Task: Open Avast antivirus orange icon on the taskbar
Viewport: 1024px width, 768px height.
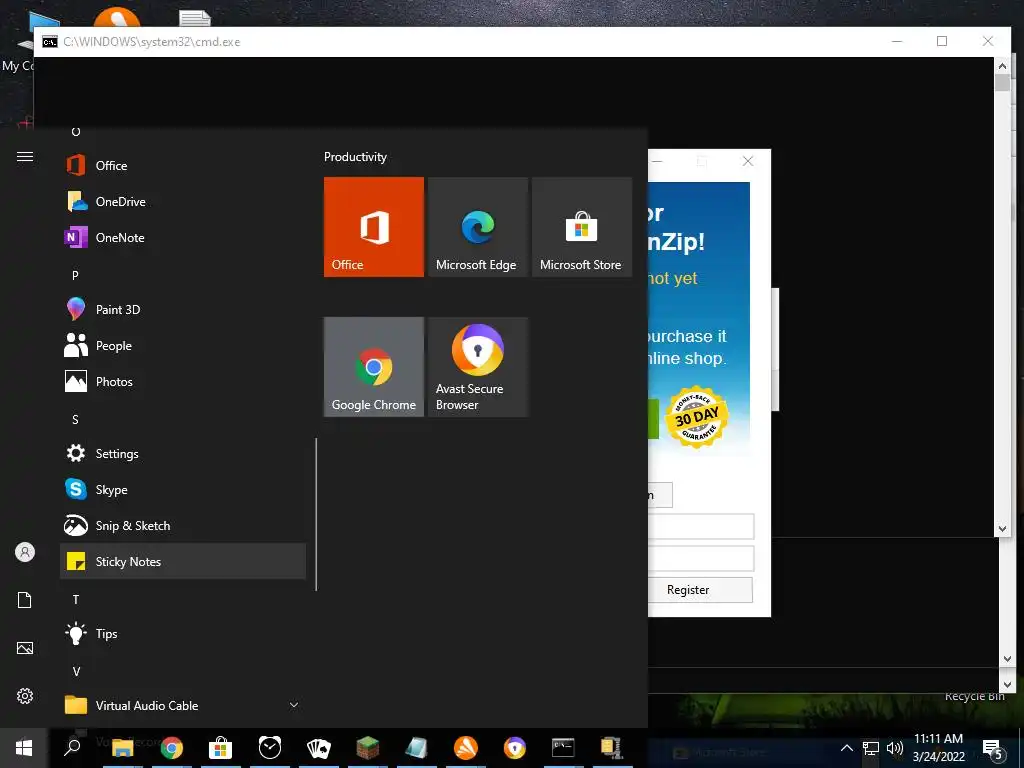Action: pyautogui.click(x=466, y=748)
